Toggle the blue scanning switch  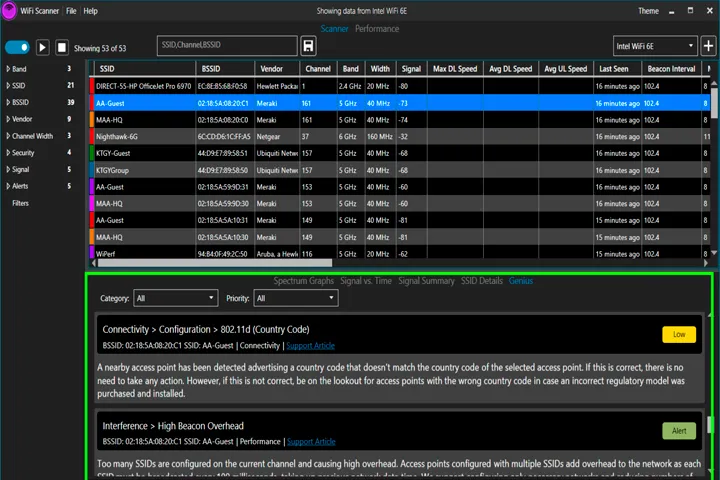pyautogui.click(x=17, y=47)
